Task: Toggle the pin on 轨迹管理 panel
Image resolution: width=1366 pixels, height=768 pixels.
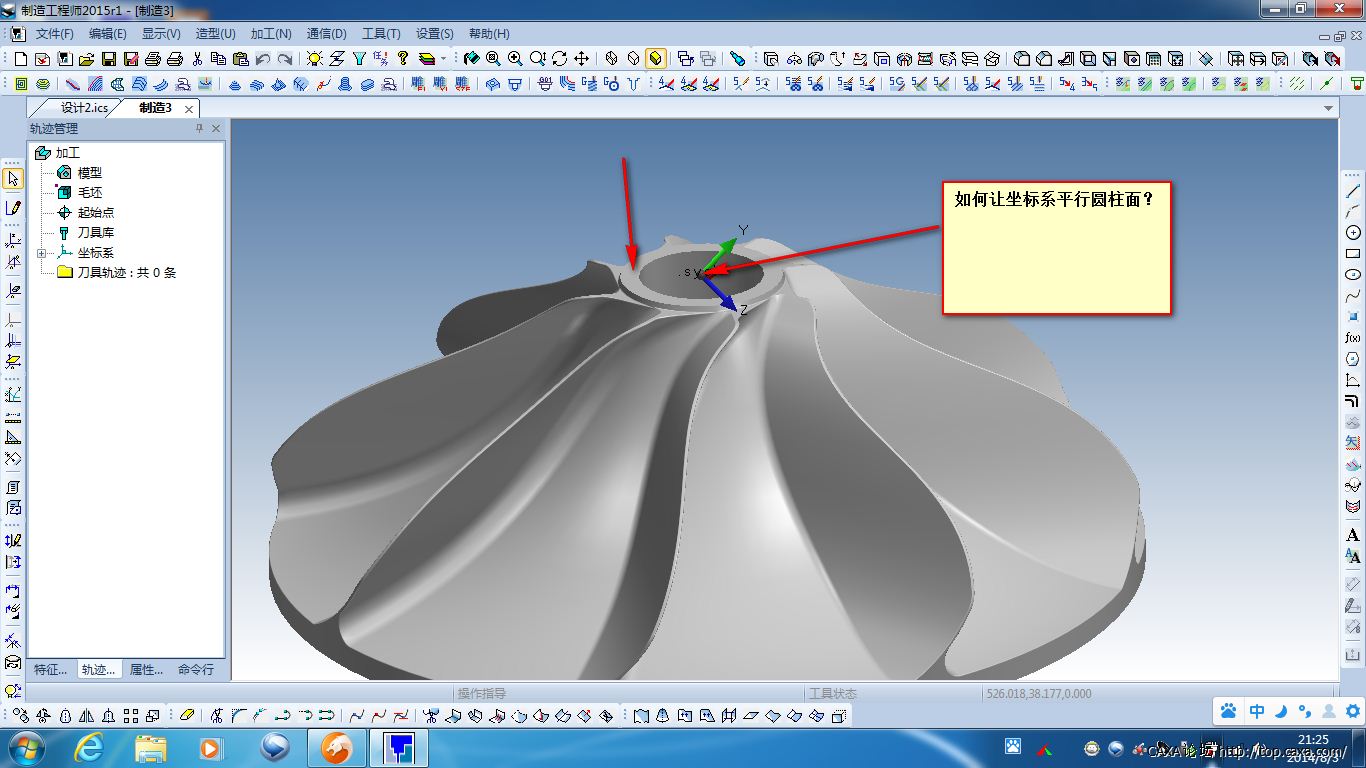Action: (199, 129)
